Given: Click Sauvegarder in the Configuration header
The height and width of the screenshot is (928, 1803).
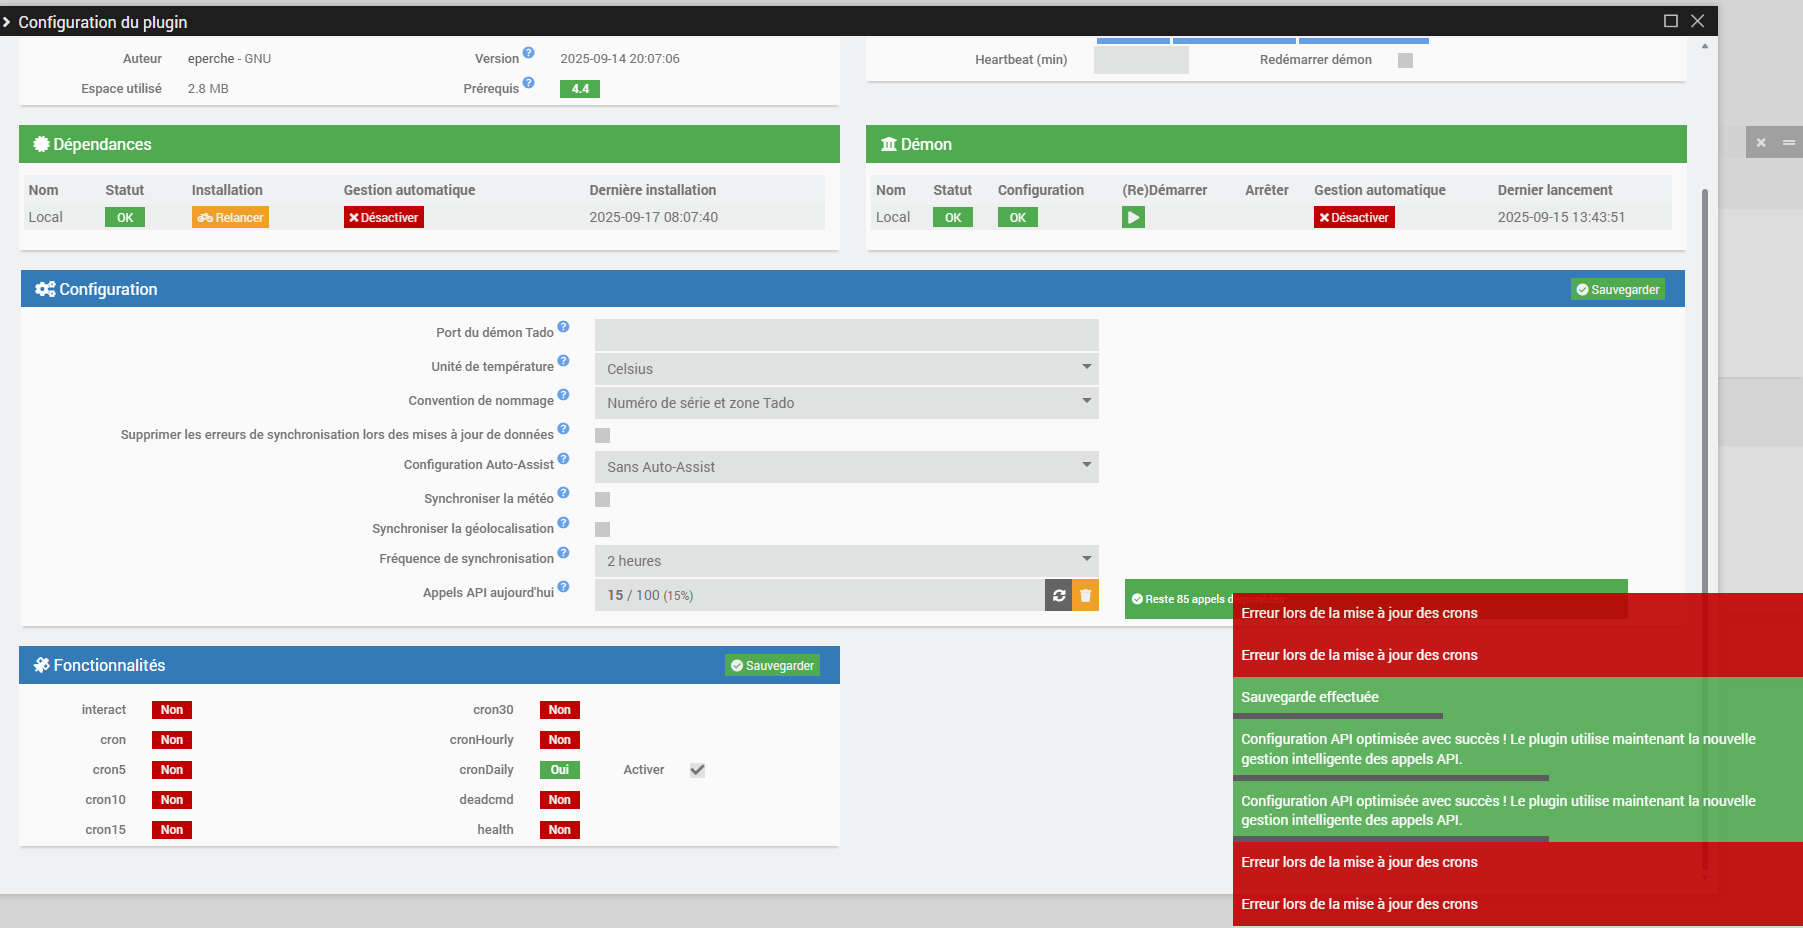Looking at the screenshot, I should pos(1617,290).
